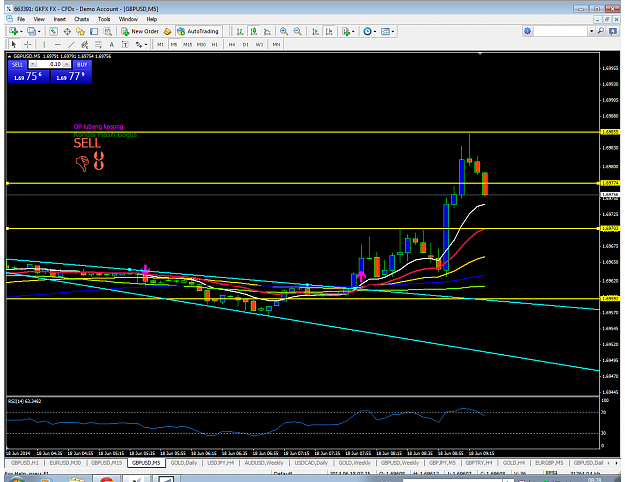The image size is (625, 482).
Task: Select the text label tool
Action: pos(125,44)
